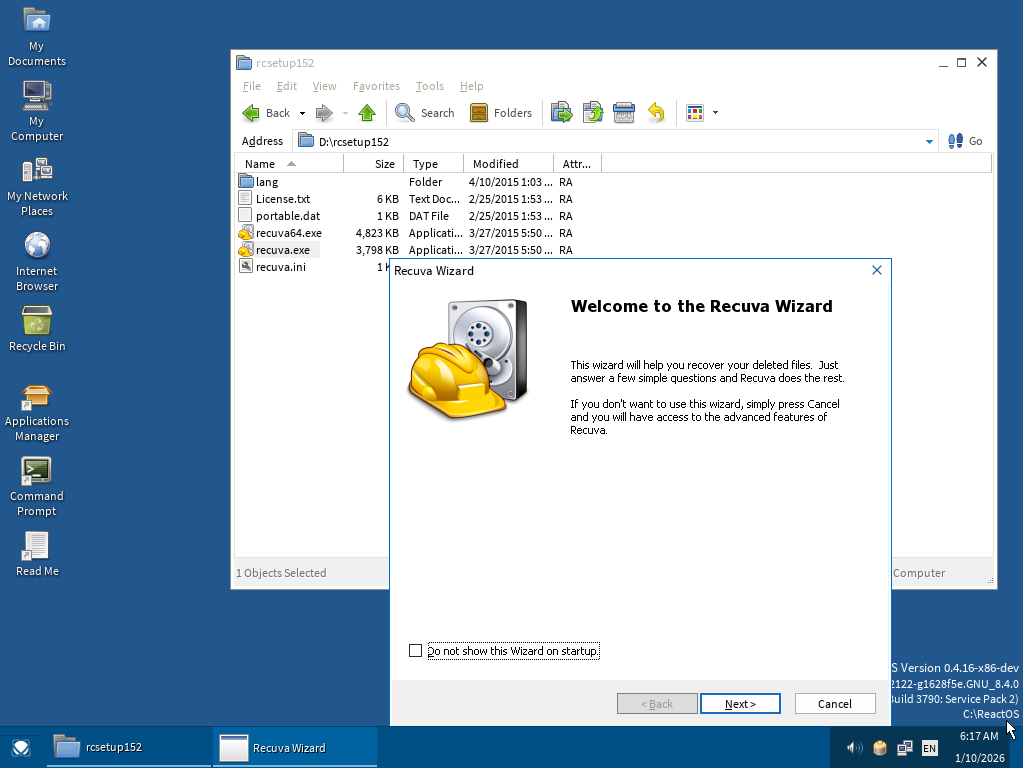Click the Move To toolbar icon
Image resolution: width=1023 pixels, height=768 pixels.
(561, 113)
